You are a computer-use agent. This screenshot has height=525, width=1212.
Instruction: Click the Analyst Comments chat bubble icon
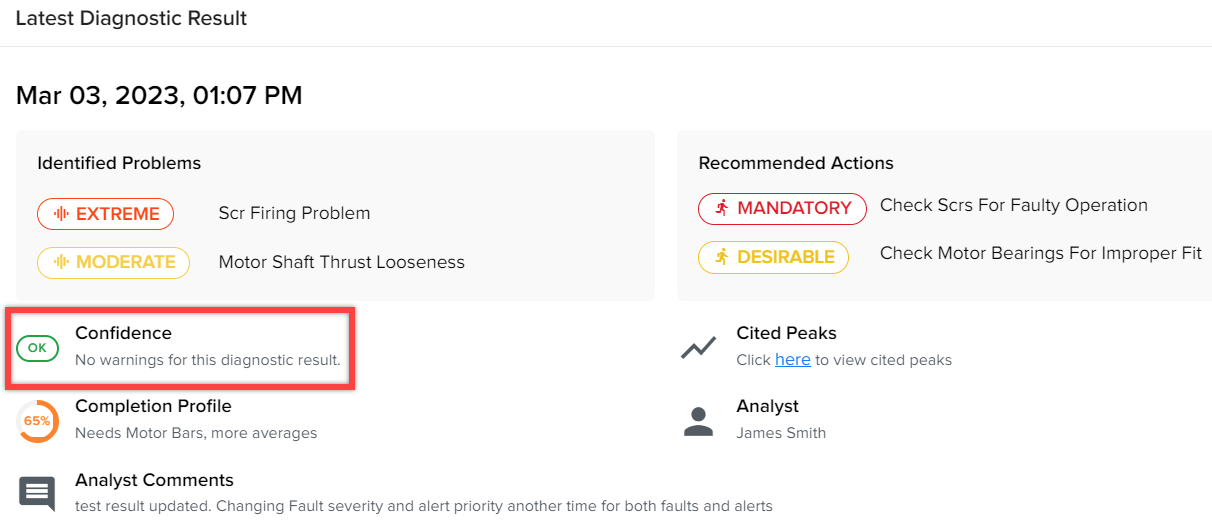click(37, 493)
